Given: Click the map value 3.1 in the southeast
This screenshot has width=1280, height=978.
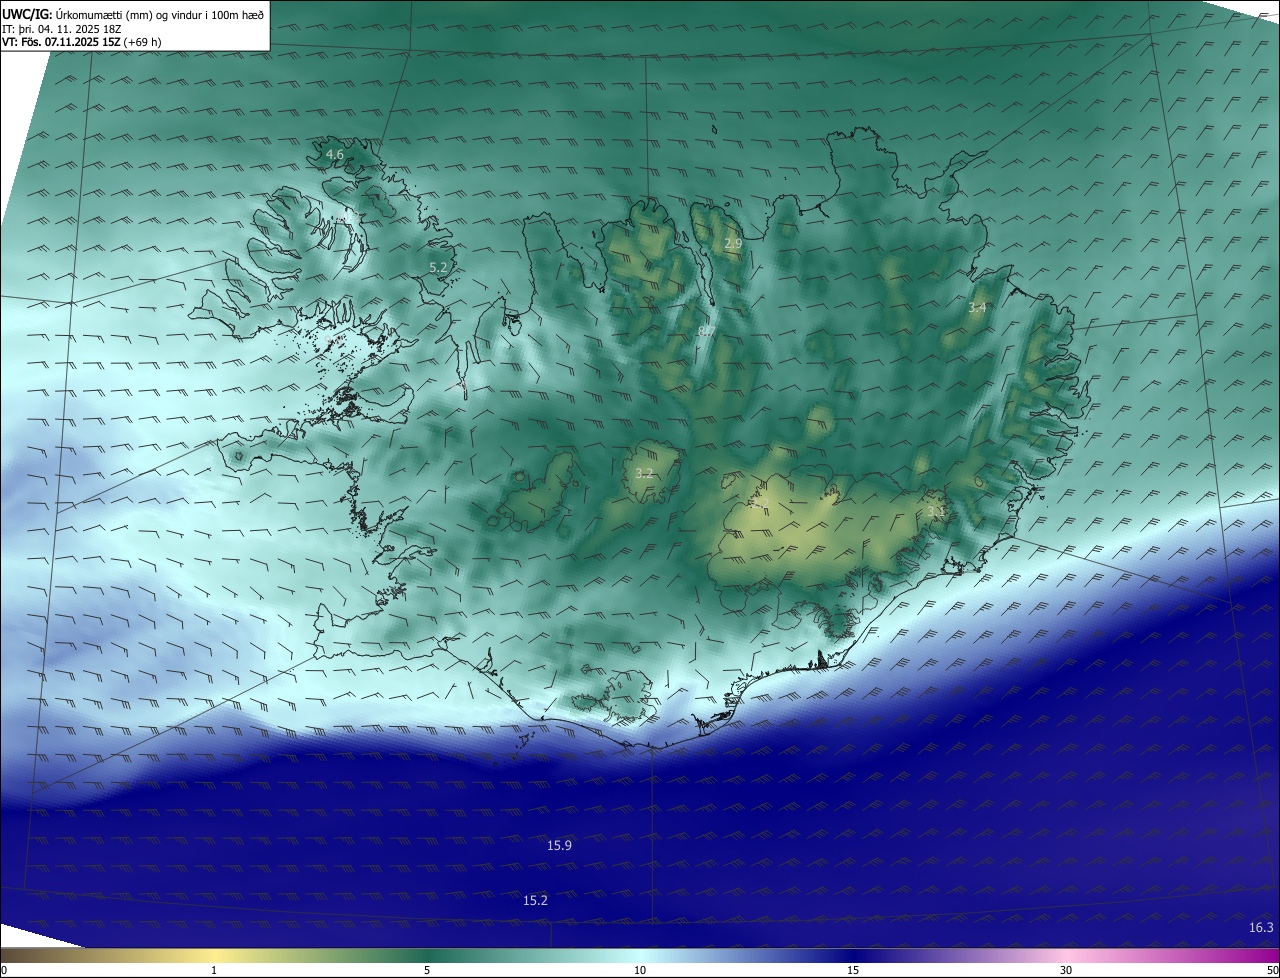Looking at the screenshot, I should point(936,511).
